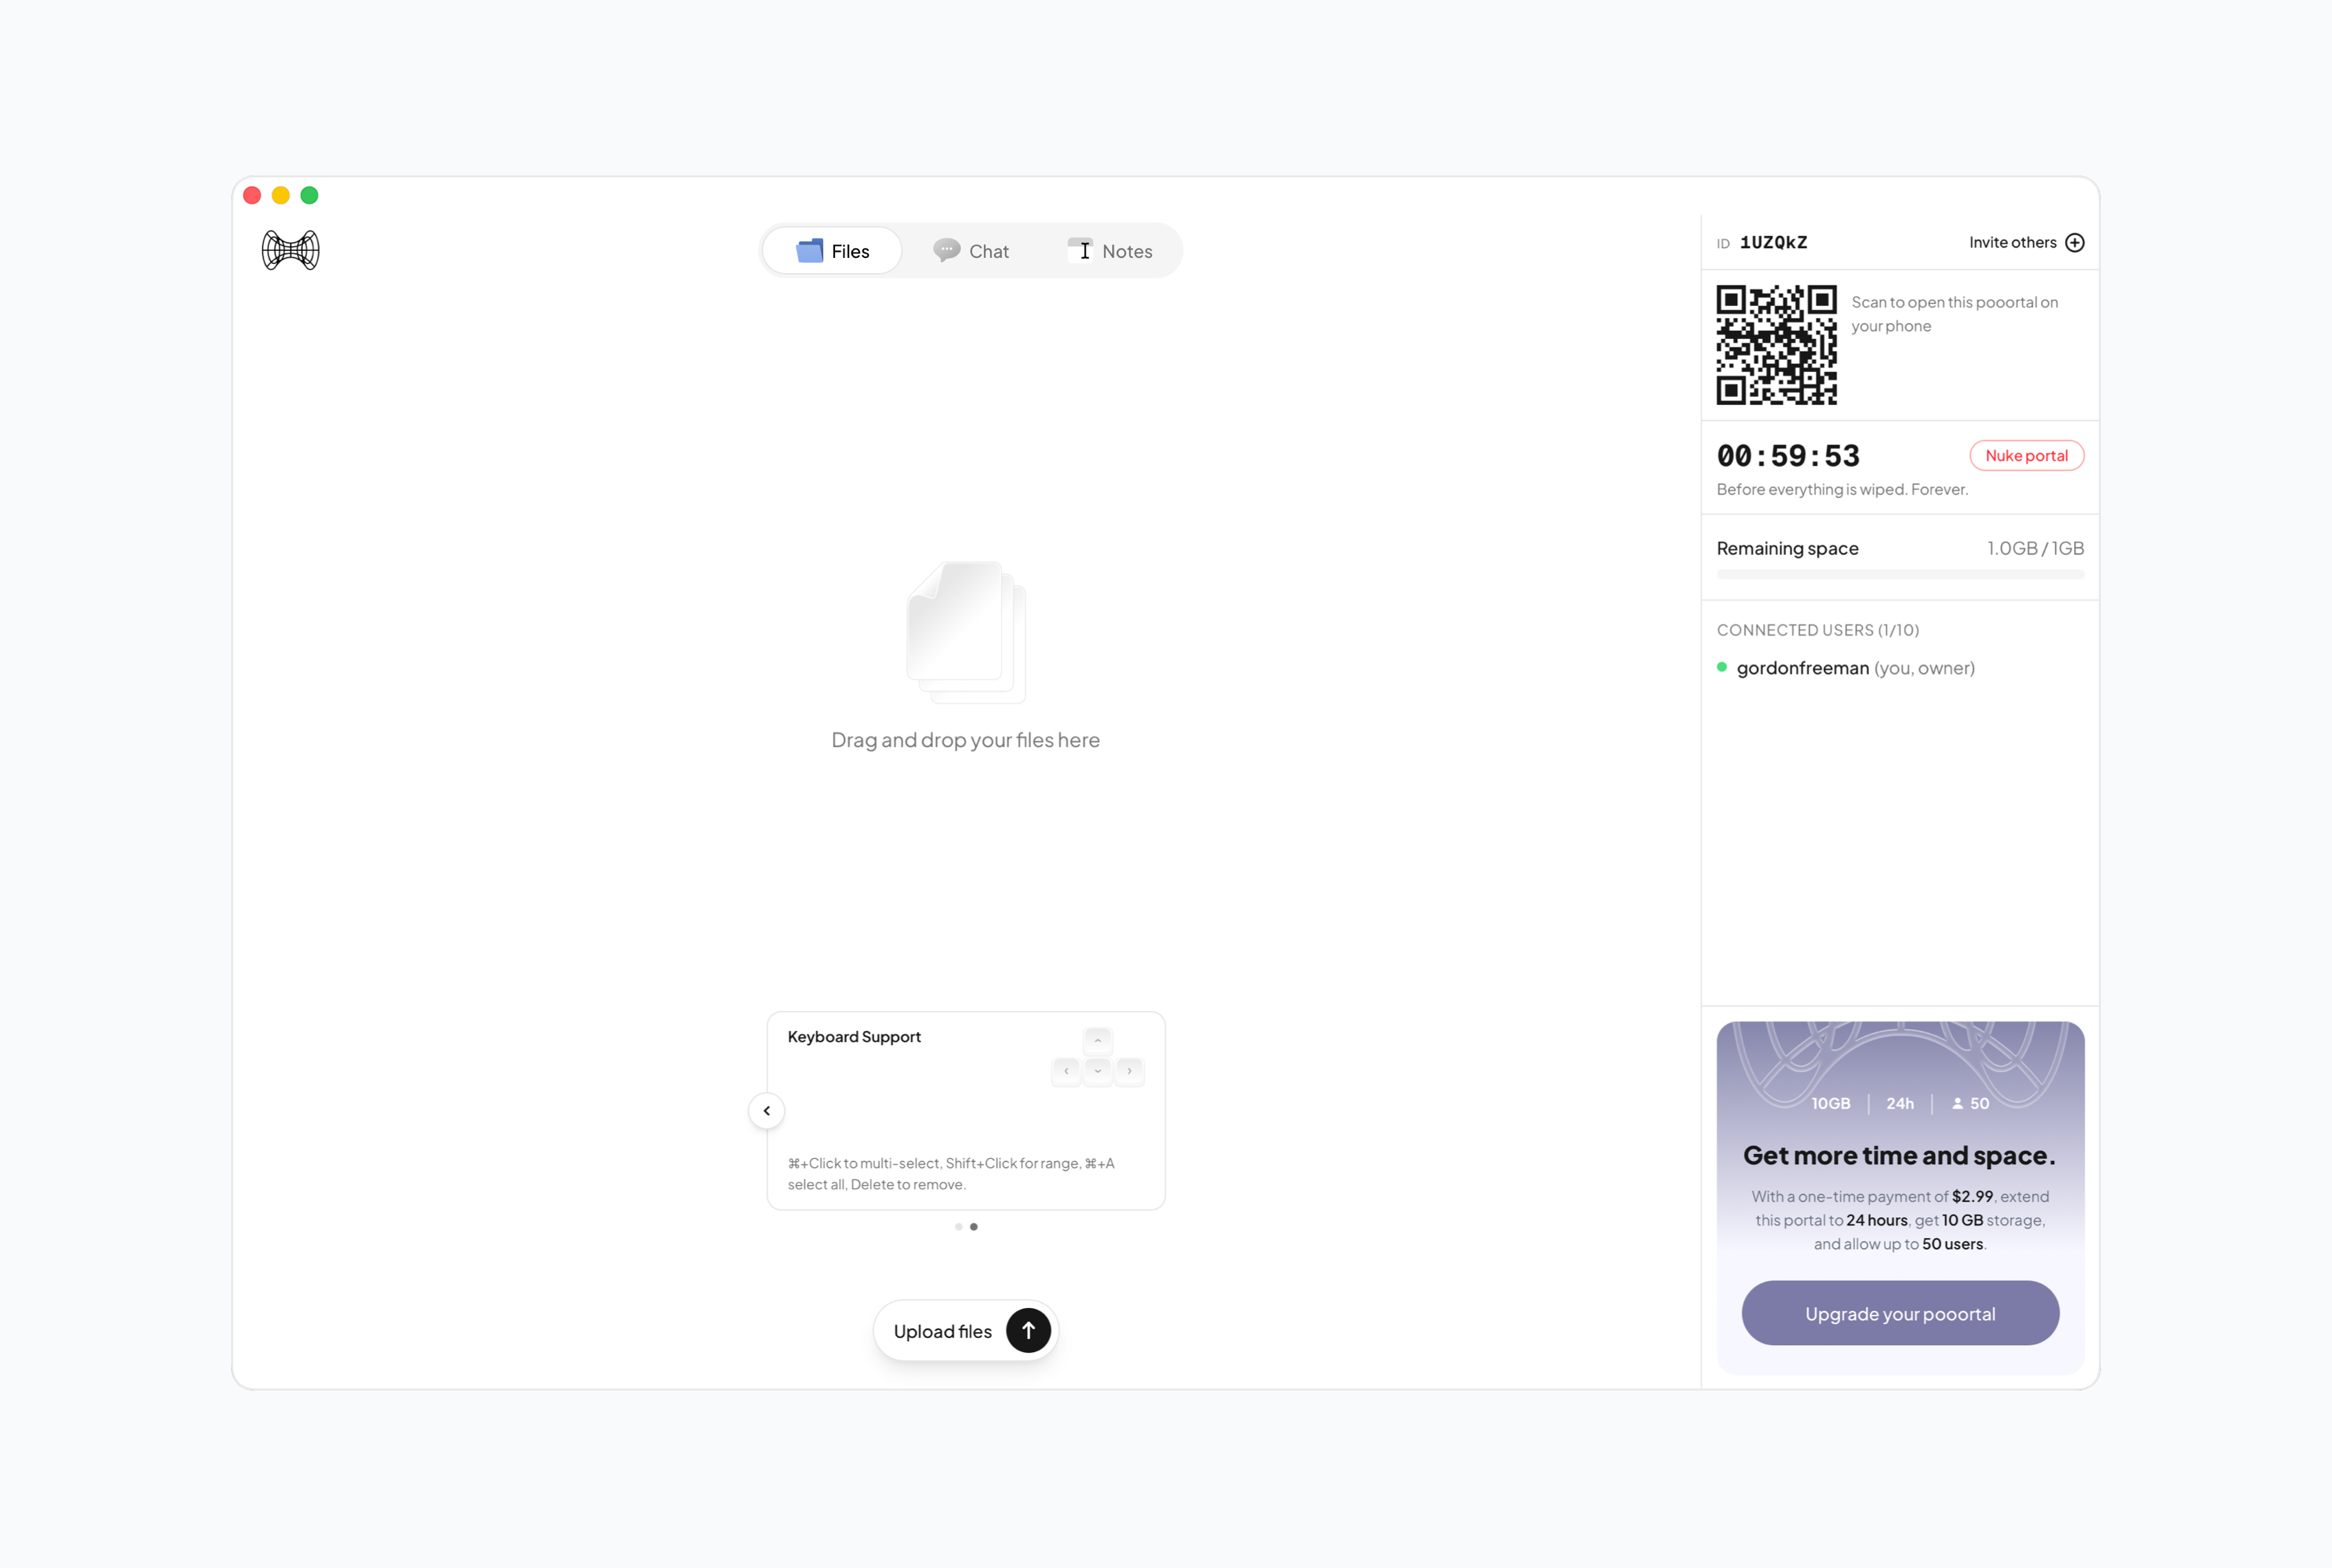The image size is (2332, 1568).
Task: Select the Notes text cursor icon
Action: [x=1081, y=250]
